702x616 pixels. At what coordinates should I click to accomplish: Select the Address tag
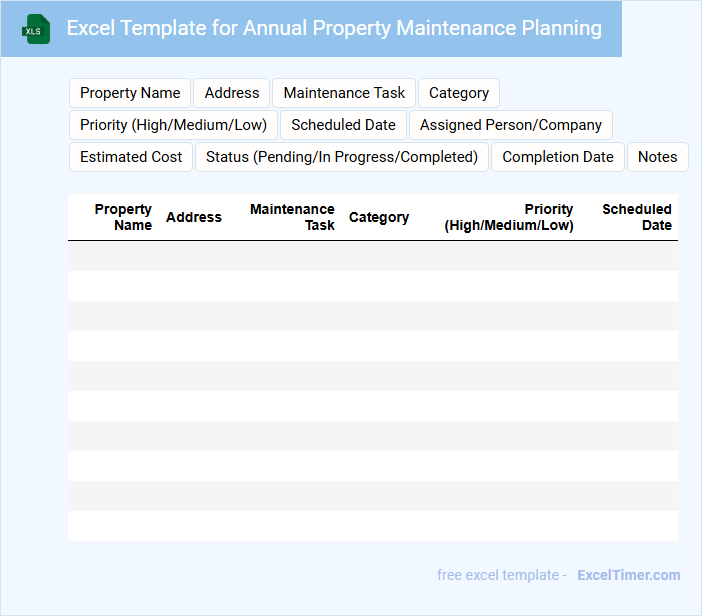click(x=232, y=93)
